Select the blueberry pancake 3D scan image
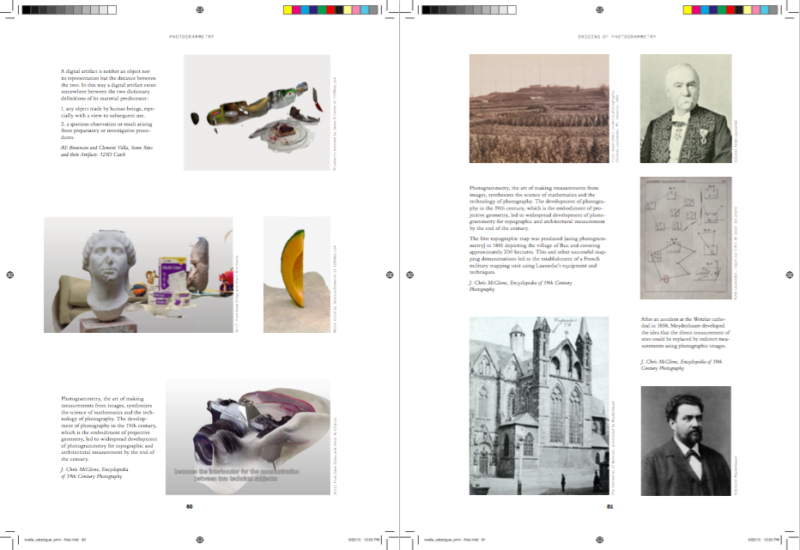This screenshot has width=800, height=550. point(257,112)
